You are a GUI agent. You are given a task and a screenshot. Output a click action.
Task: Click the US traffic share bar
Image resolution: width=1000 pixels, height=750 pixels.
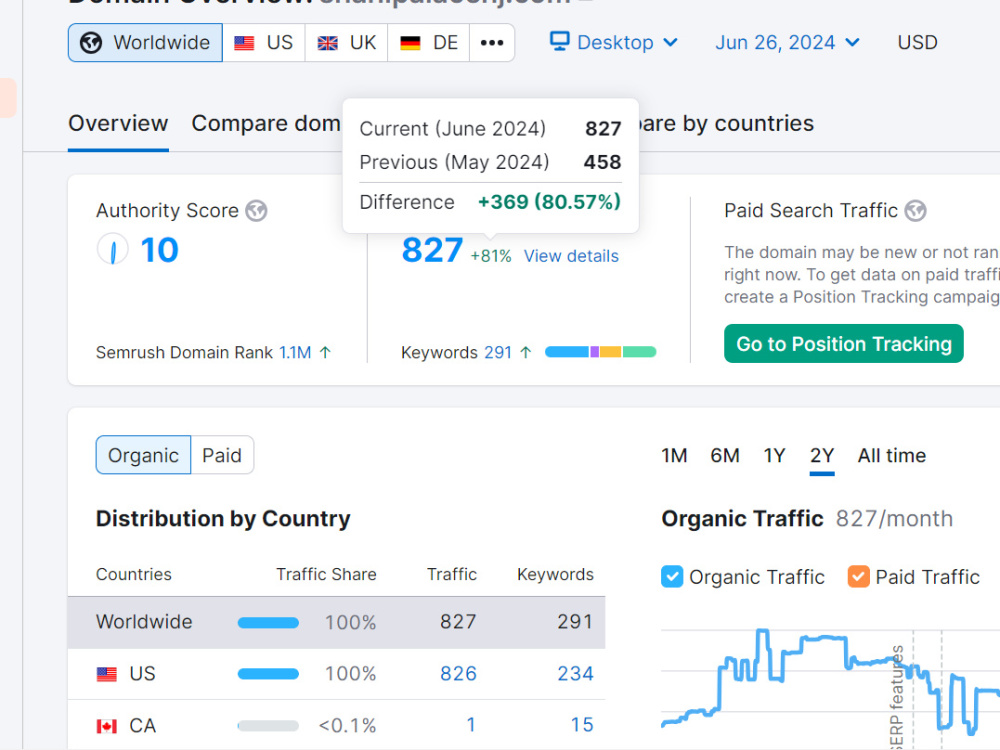click(x=268, y=674)
